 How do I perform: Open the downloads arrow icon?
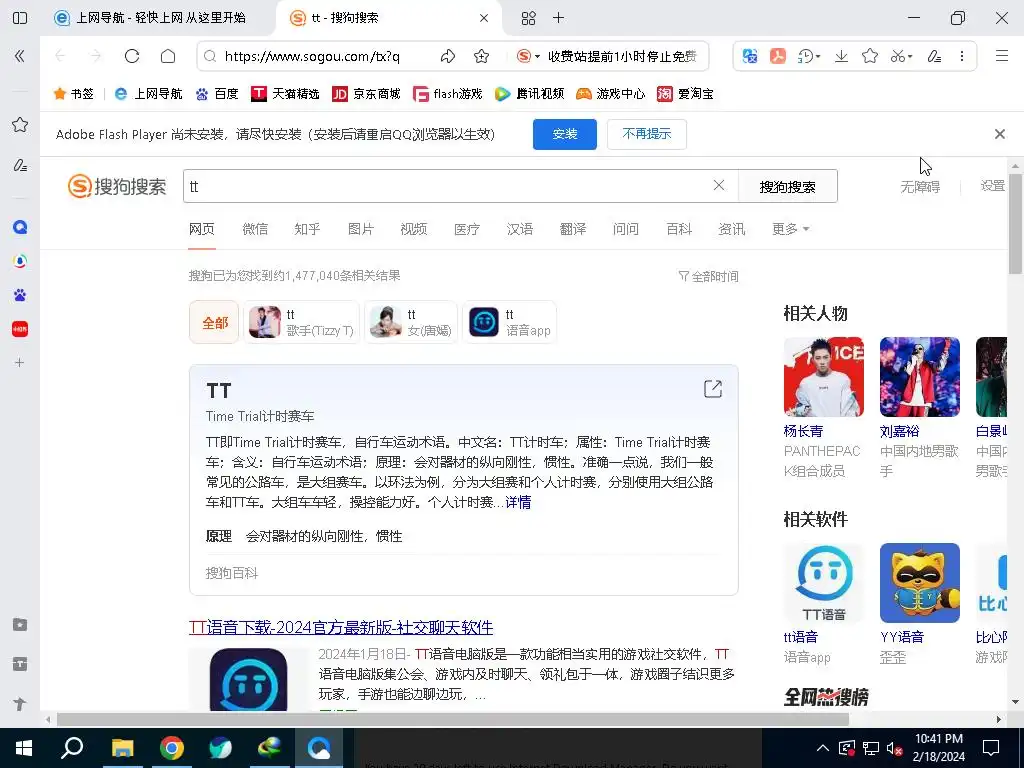pos(841,56)
